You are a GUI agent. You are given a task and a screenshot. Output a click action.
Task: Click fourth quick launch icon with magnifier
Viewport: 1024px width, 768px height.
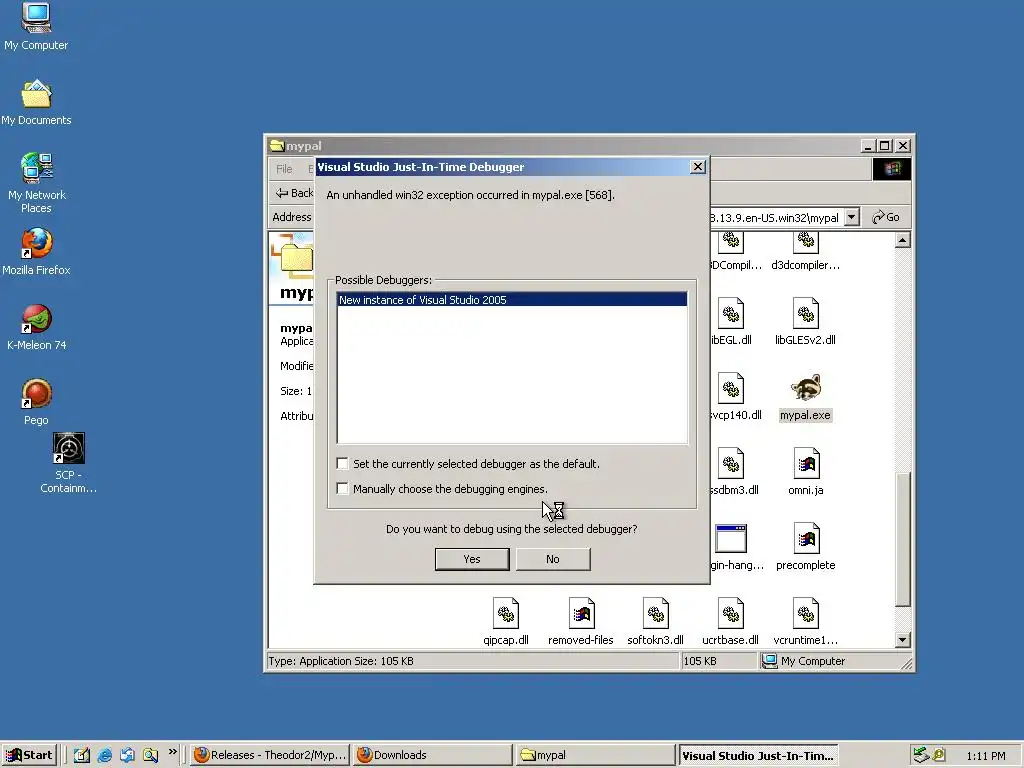click(x=150, y=755)
